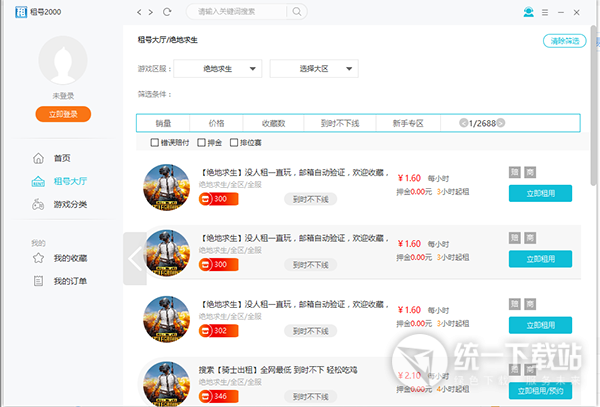
Task: Click the 清除筛选 button
Action: 562,41
